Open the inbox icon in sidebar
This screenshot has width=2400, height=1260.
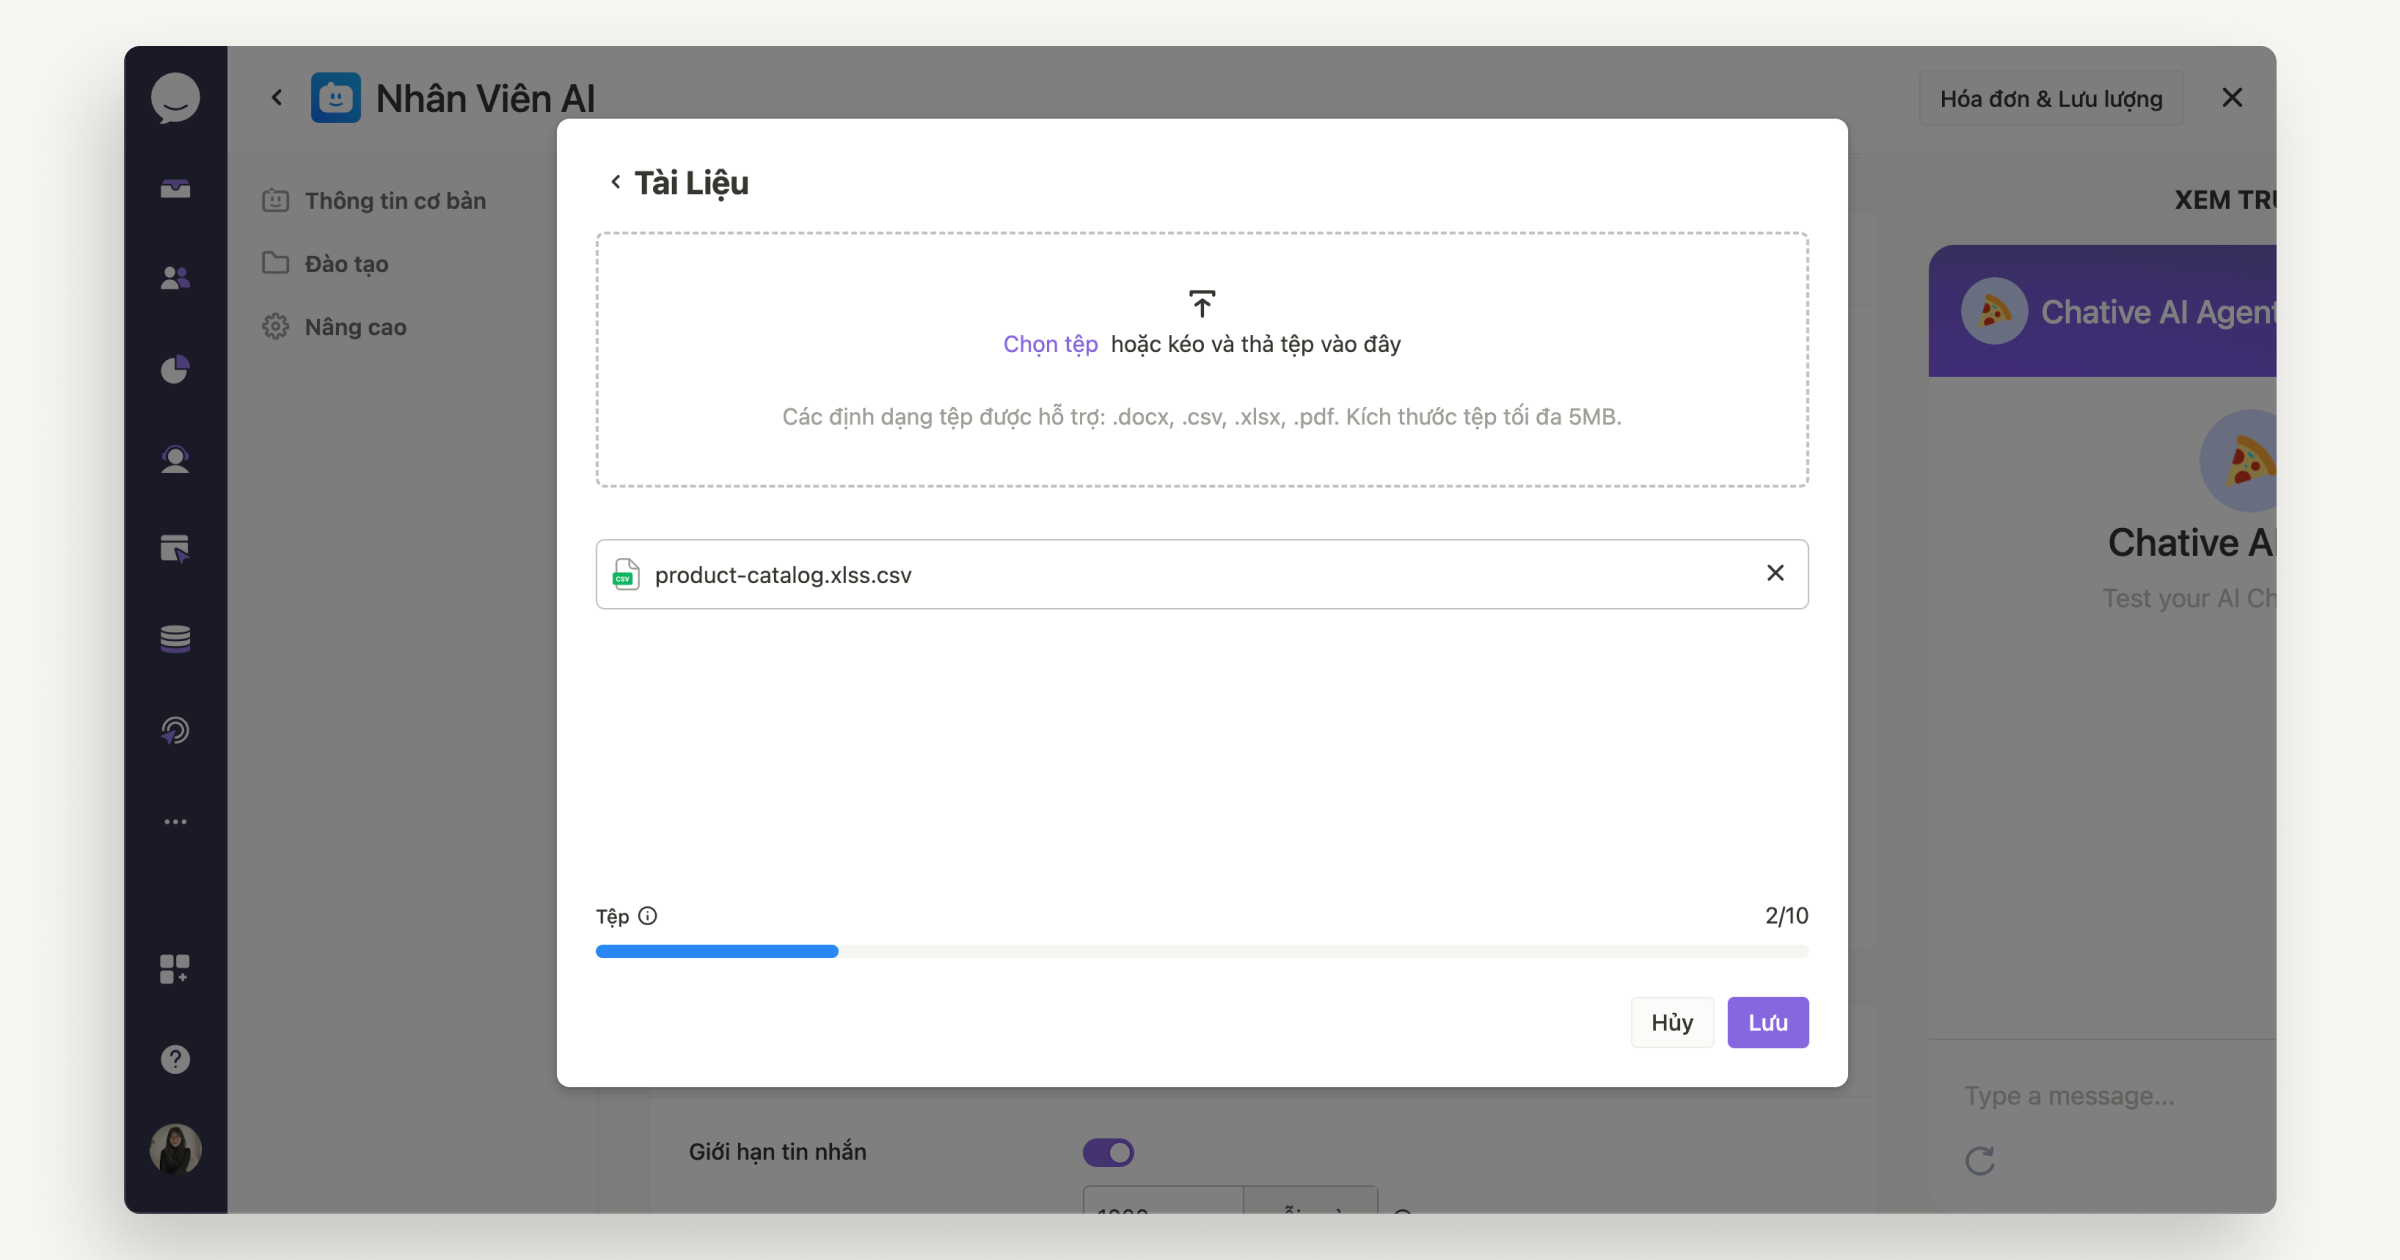175,188
